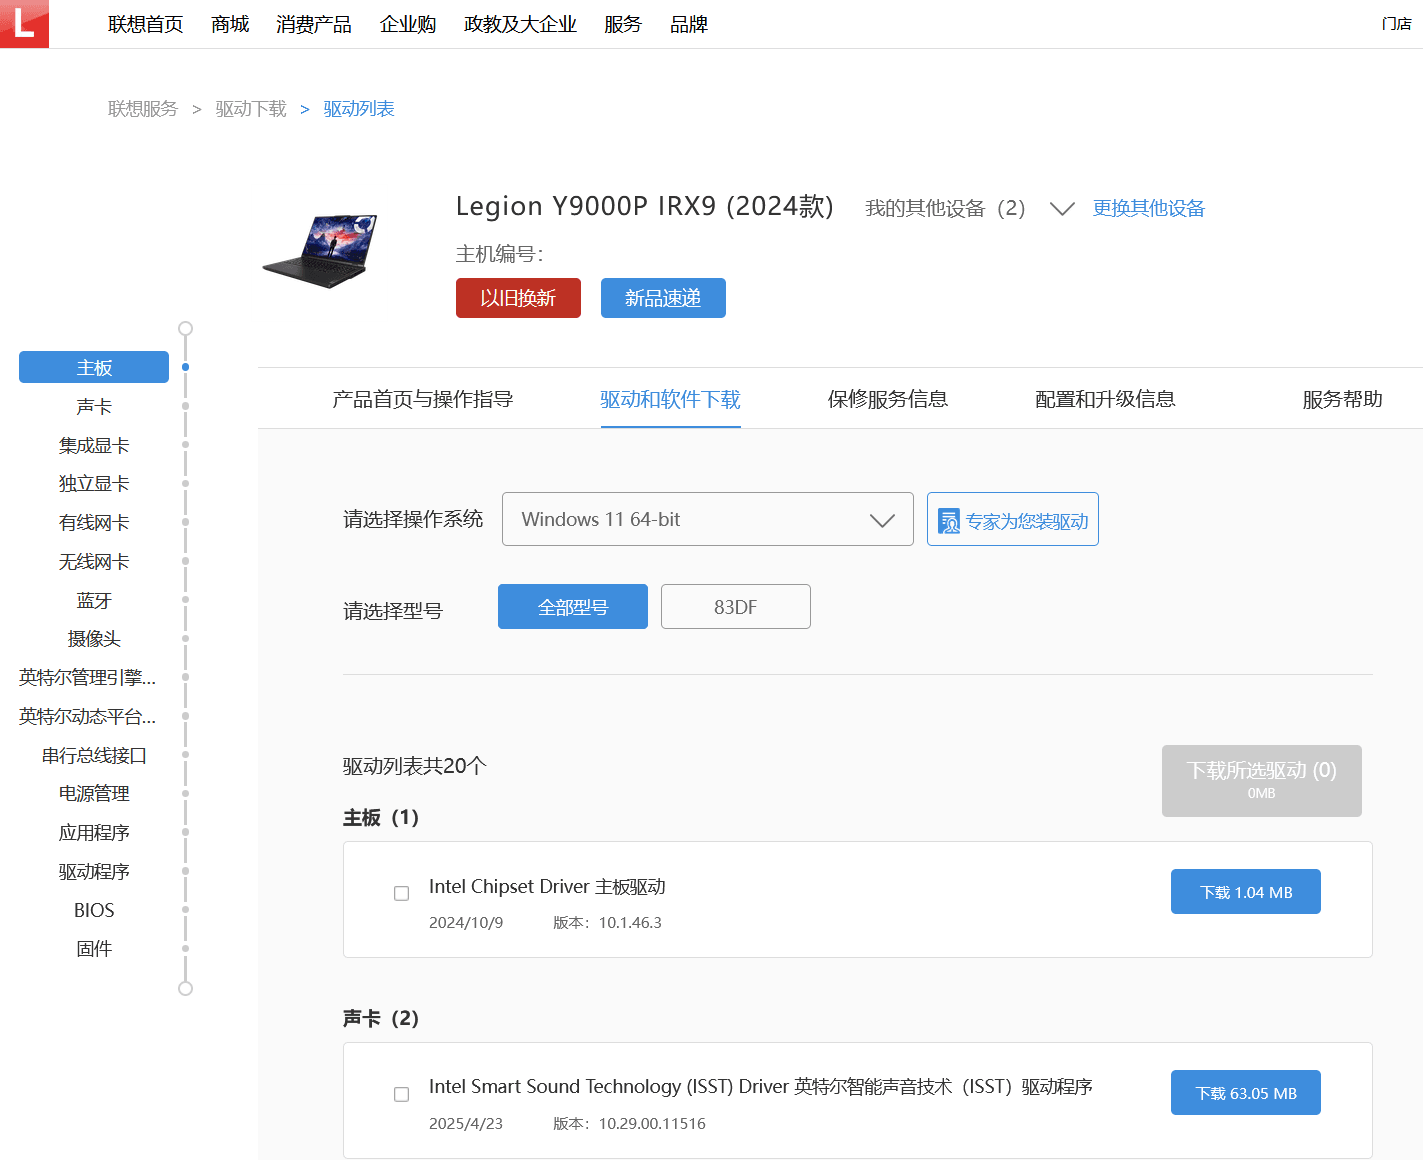
Task: Open 消费产品 in the top menu
Action: coord(314,24)
